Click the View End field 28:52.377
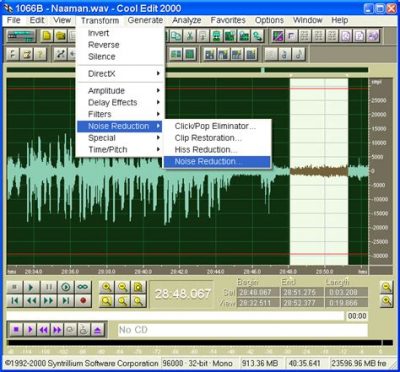Screen dimensions: 400x372 pyautogui.click(x=302, y=303)
